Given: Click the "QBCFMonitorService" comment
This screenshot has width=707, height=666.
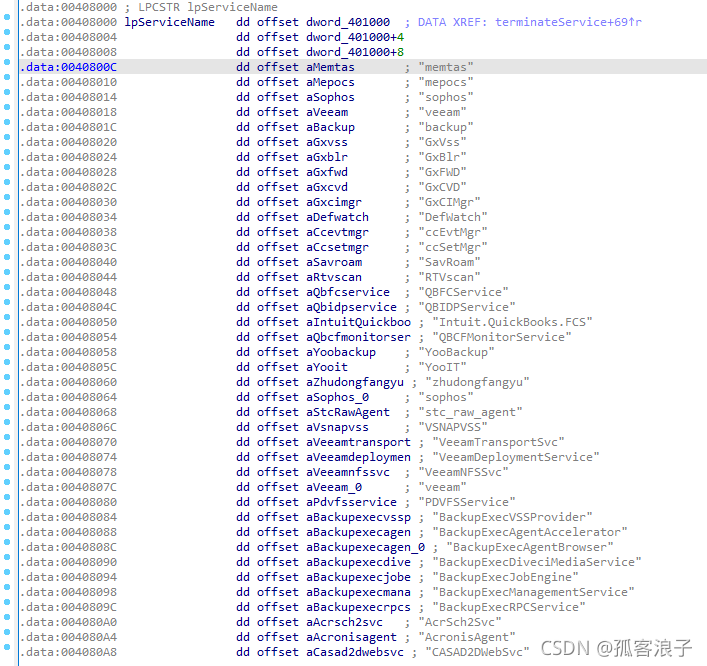Looking at the screenshot, I should pyautogui.click(x=502, y=337).
